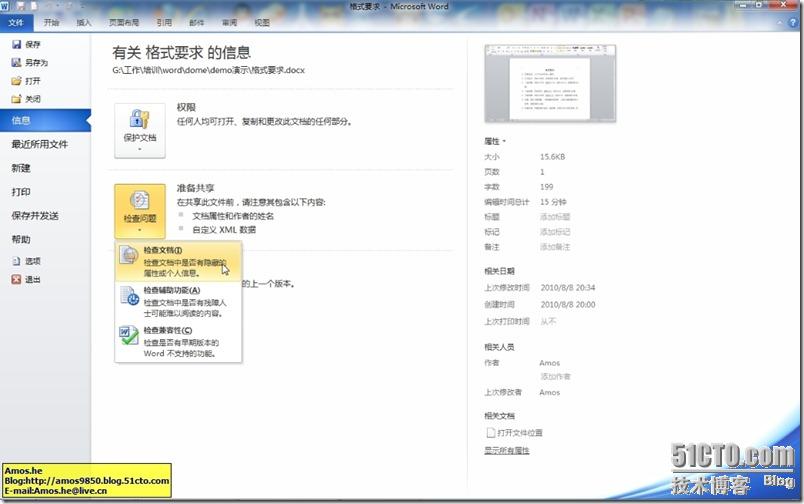
Task: Expand the 属性 (Properties) dropdown
Action: coord(495,141)
